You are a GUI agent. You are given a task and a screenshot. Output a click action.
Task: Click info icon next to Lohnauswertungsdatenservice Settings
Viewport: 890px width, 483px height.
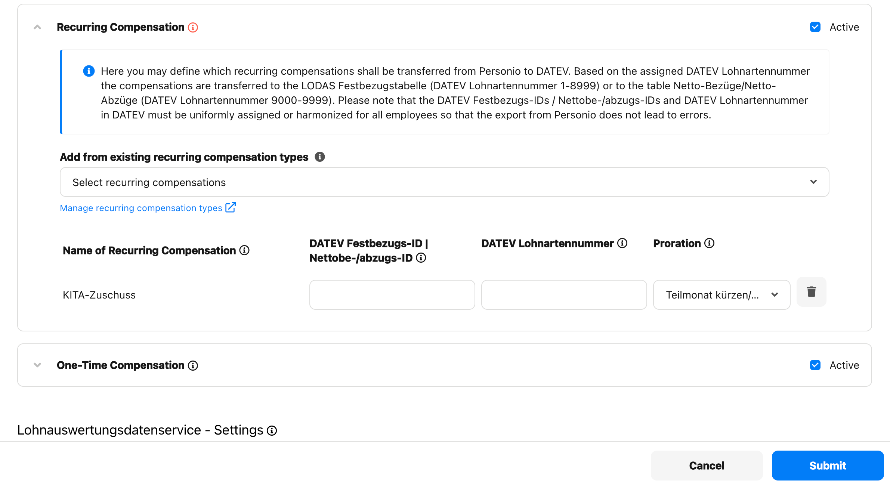272,431
